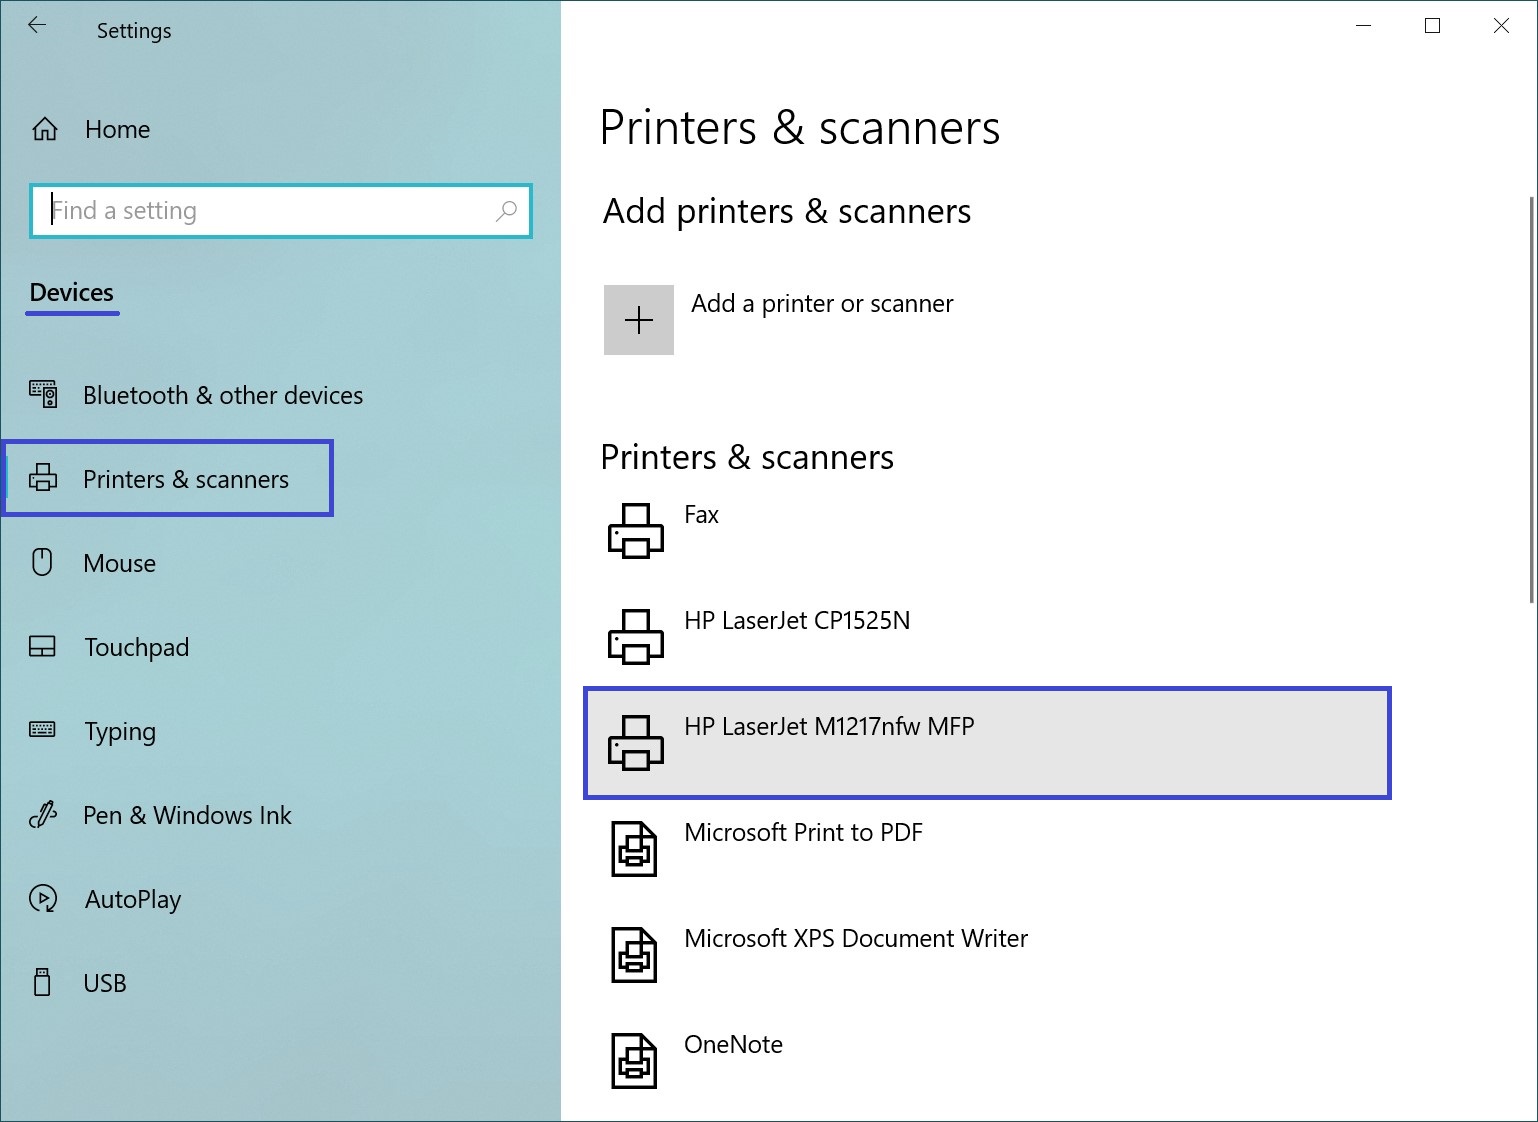Click the OneNote printer icon
This screenshot has height=1122, width=1538.
pos(634,1061)
